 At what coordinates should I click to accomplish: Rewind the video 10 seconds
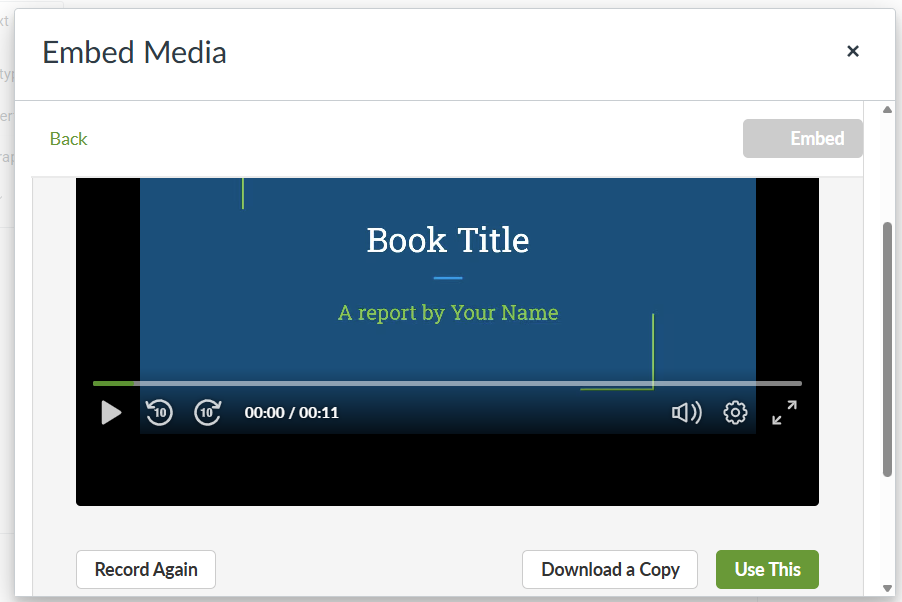[159, 412]
